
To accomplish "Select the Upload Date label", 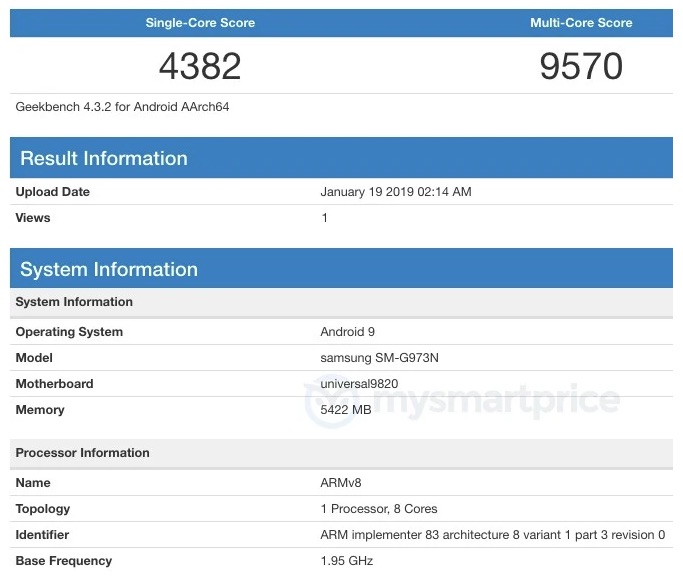I will point(53,192).
